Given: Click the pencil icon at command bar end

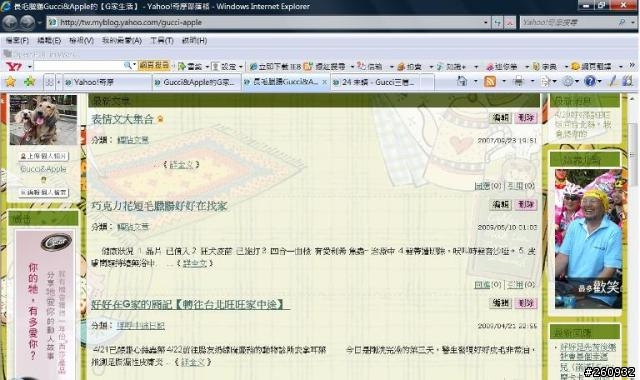Looking at the screenshot, I should pos(613,81).
